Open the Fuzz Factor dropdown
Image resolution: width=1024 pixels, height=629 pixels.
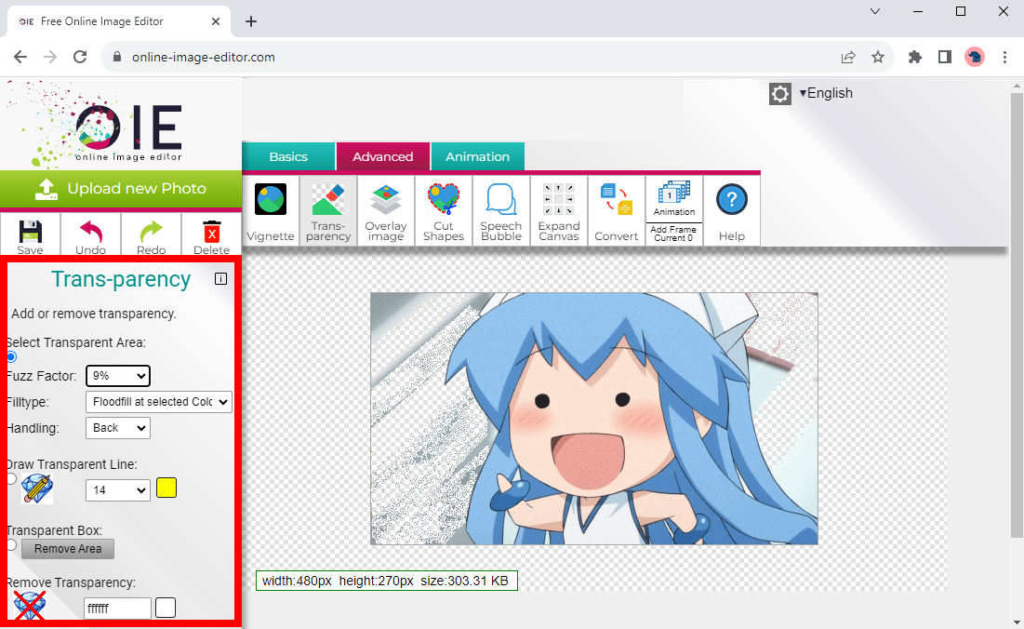117,375
